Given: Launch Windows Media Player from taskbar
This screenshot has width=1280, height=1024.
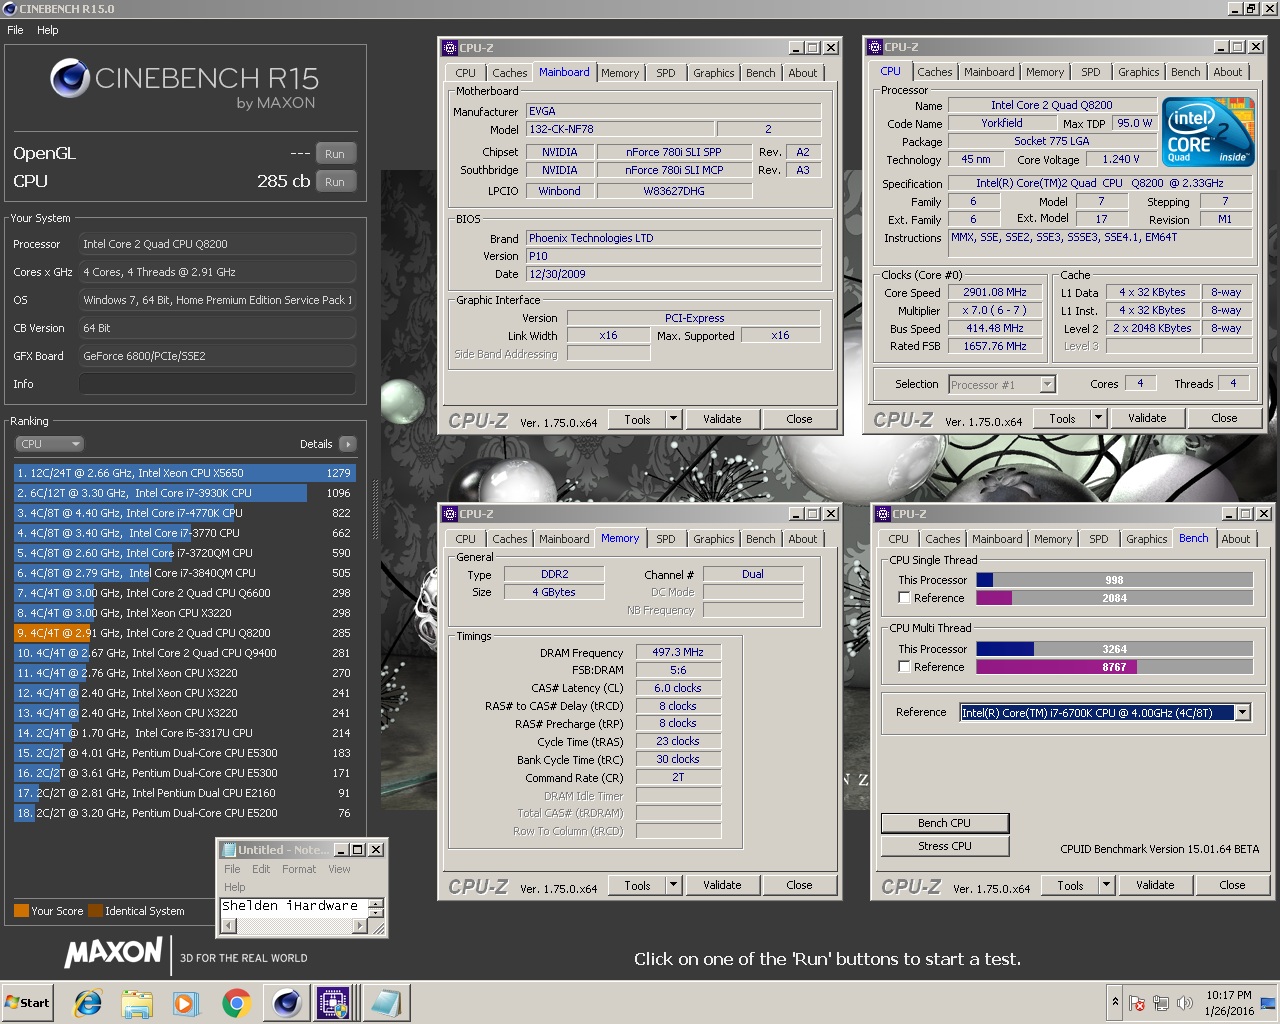Looking at the screenshot, I should [186, 1003].
